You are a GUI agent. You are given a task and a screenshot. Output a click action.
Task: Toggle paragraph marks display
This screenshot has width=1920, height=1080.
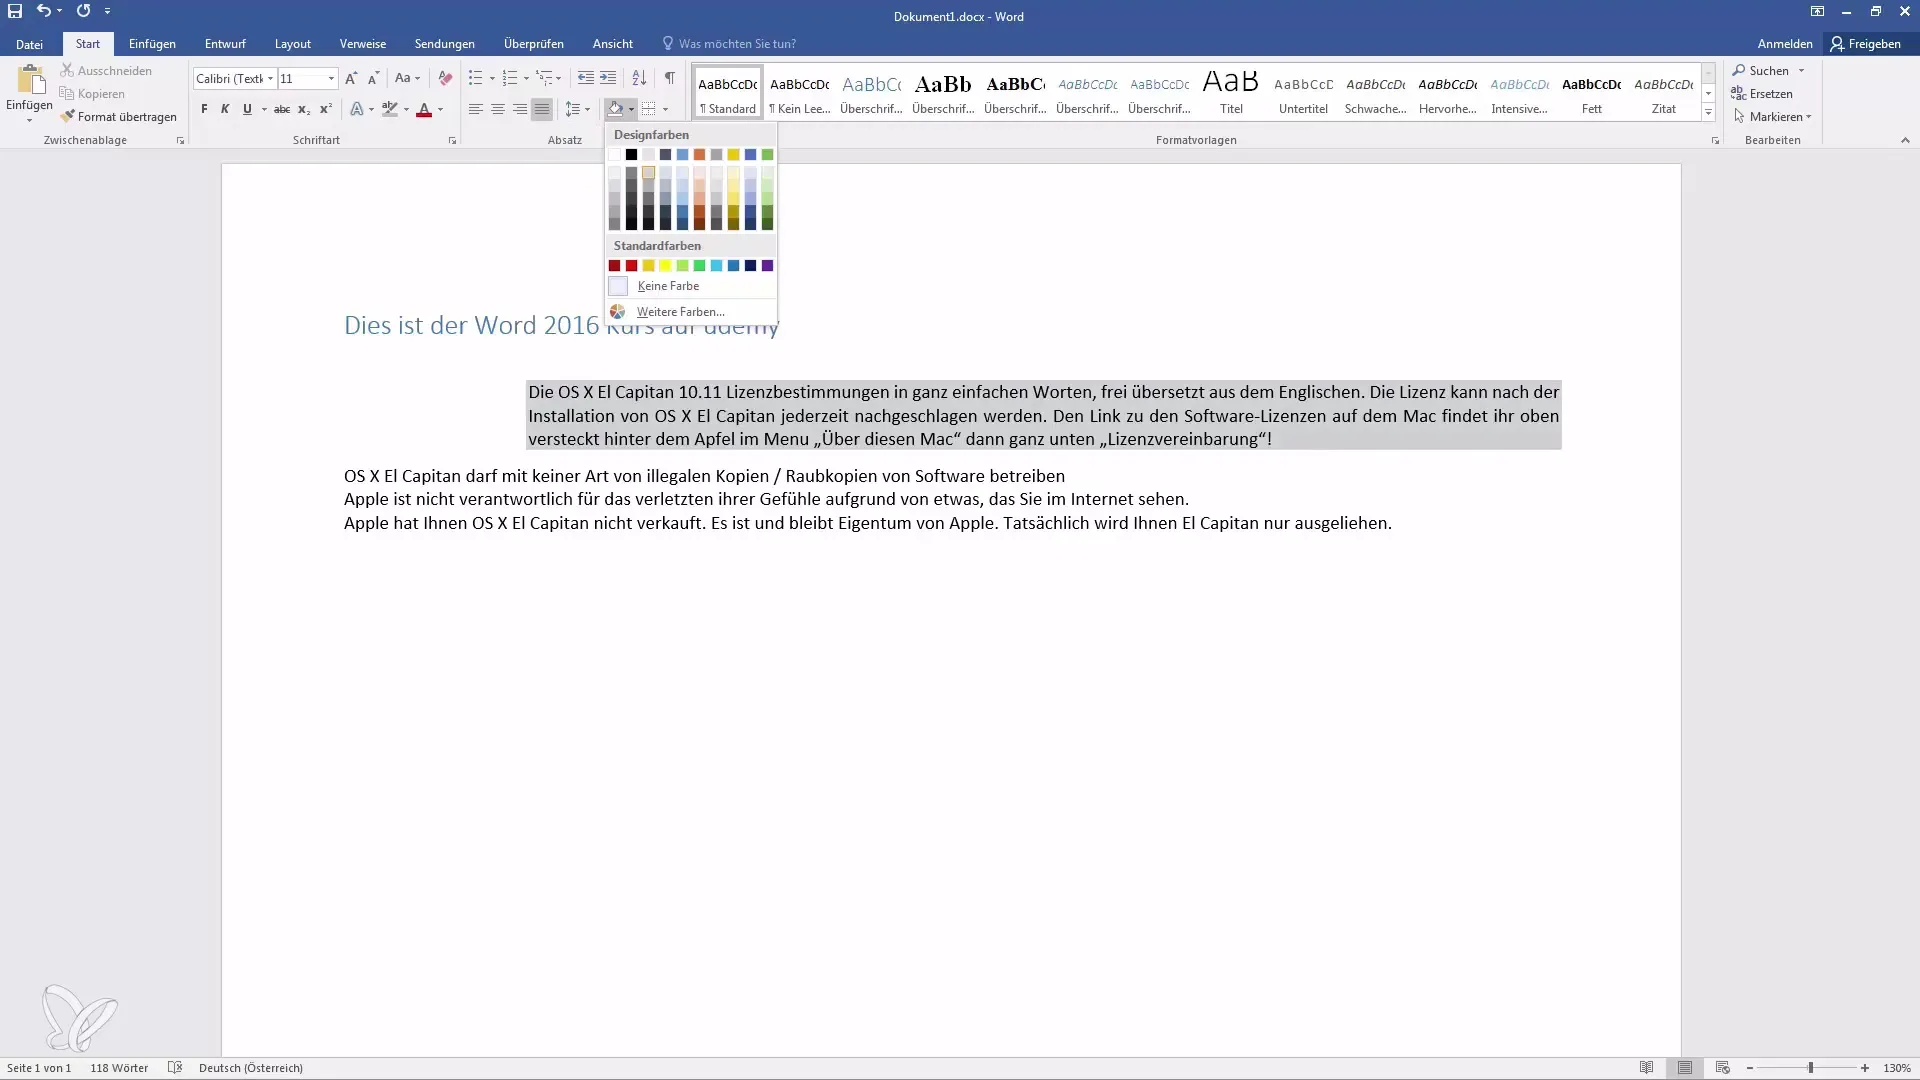[x=670, y=78]
